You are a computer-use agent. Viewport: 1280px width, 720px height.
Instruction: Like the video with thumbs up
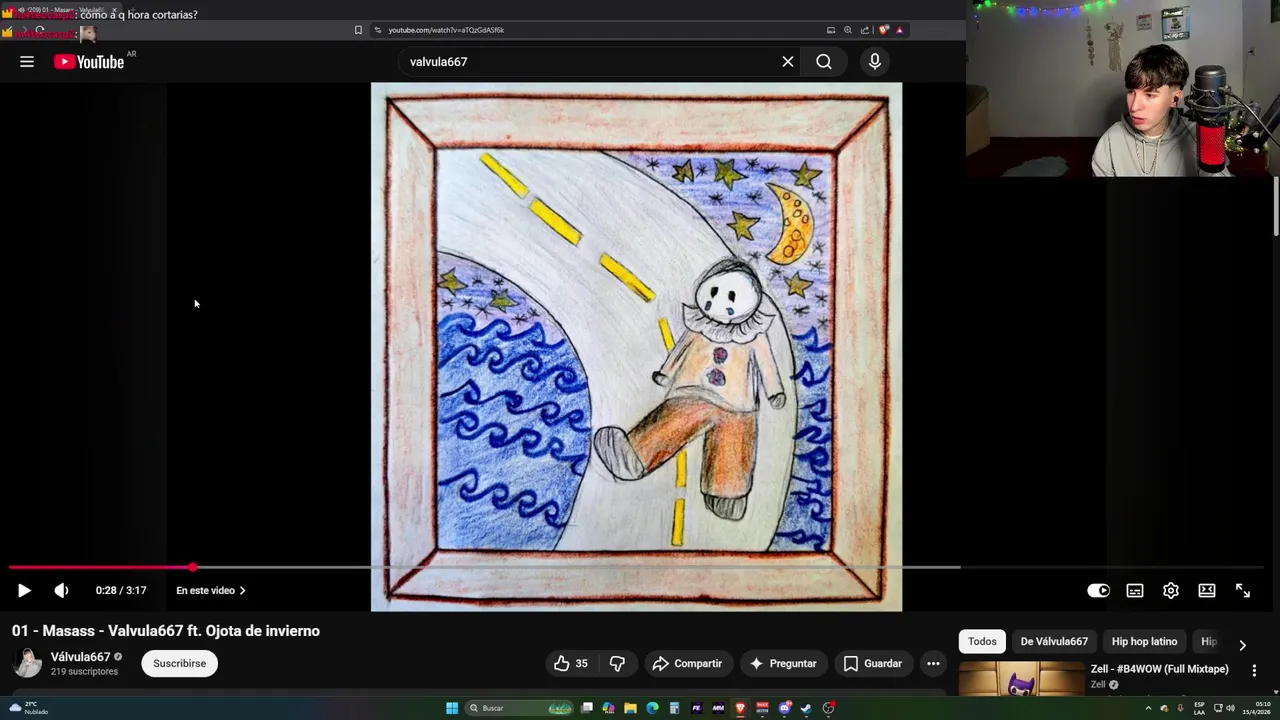[570, 664]
